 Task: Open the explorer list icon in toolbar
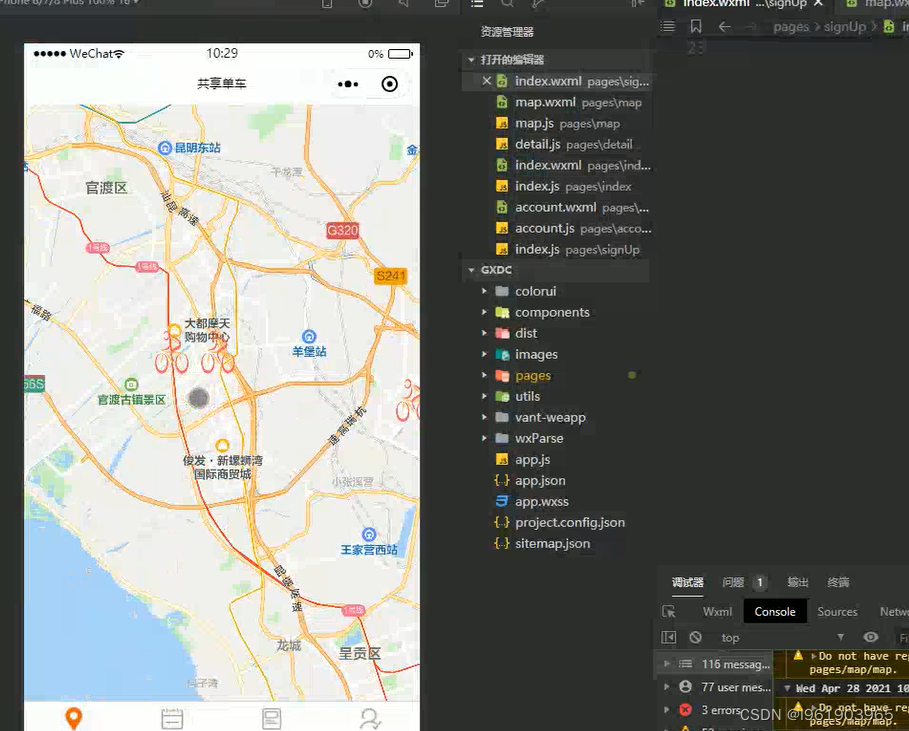pyautogui.click(x=477, y=3)
